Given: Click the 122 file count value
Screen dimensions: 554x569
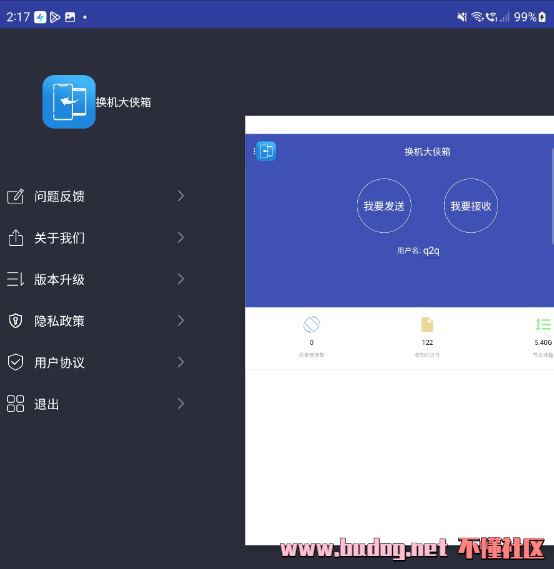Looking at the screenshot, I should 427,343.
